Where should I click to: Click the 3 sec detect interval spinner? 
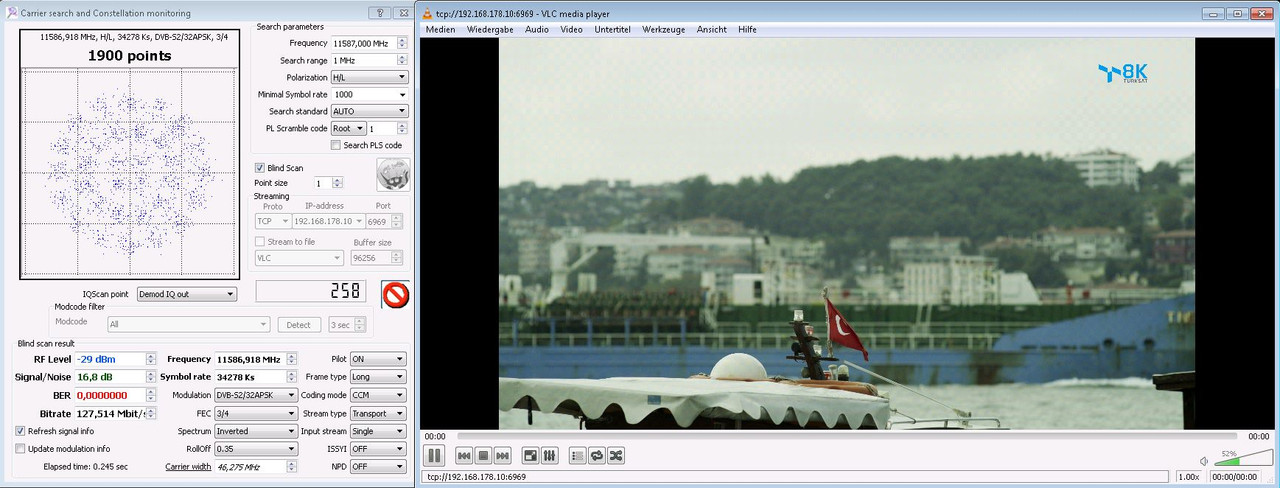tap(348, 324)
